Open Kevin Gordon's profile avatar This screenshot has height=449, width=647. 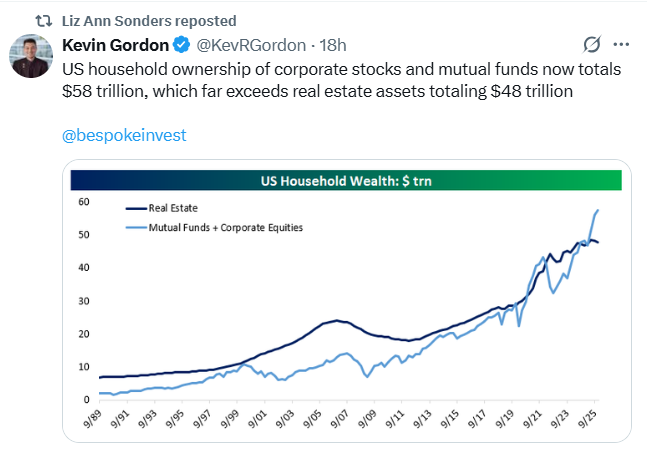[x=31, y=56]
